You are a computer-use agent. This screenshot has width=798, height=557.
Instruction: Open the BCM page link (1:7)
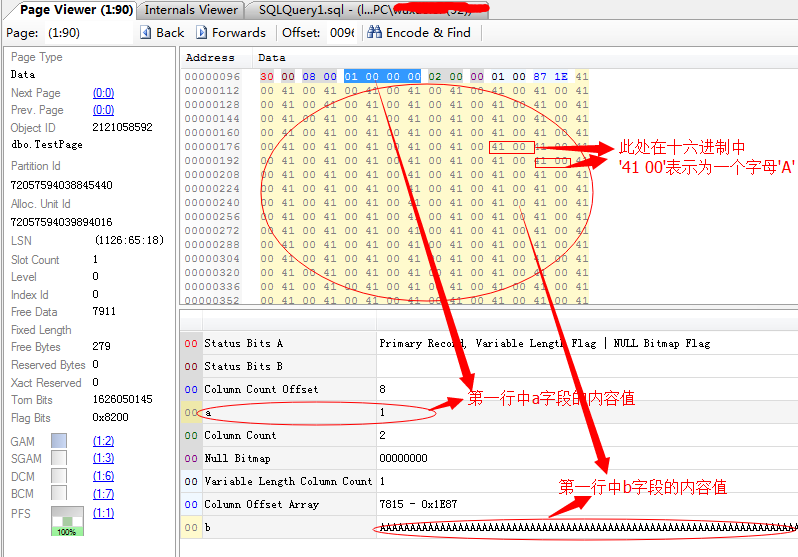click(103, 494)
